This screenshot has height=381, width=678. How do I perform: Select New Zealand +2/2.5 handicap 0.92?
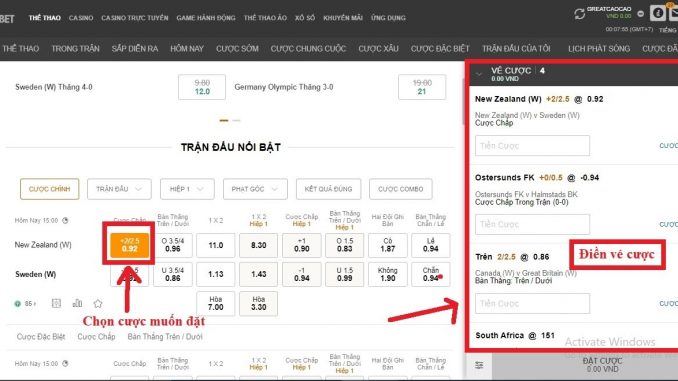[129, 245]
